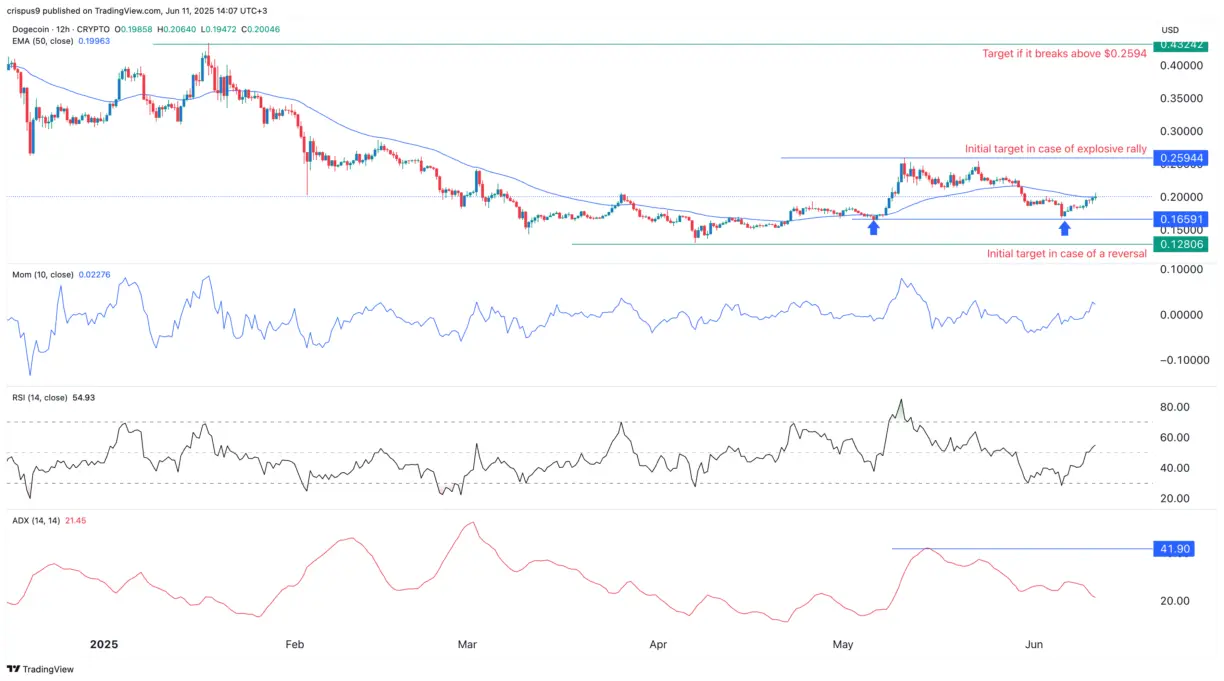
Task: Select the blue 0.25944 price label badge
Action: pyautogui.click(x=1181, y=158)
